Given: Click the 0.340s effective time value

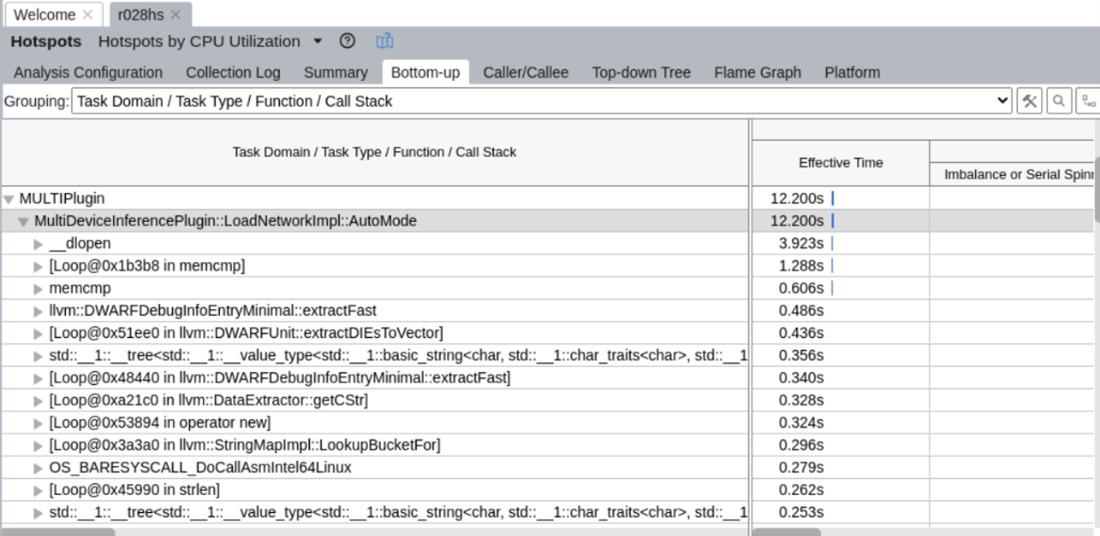Looking at the screenshot, I should (801, 378).
